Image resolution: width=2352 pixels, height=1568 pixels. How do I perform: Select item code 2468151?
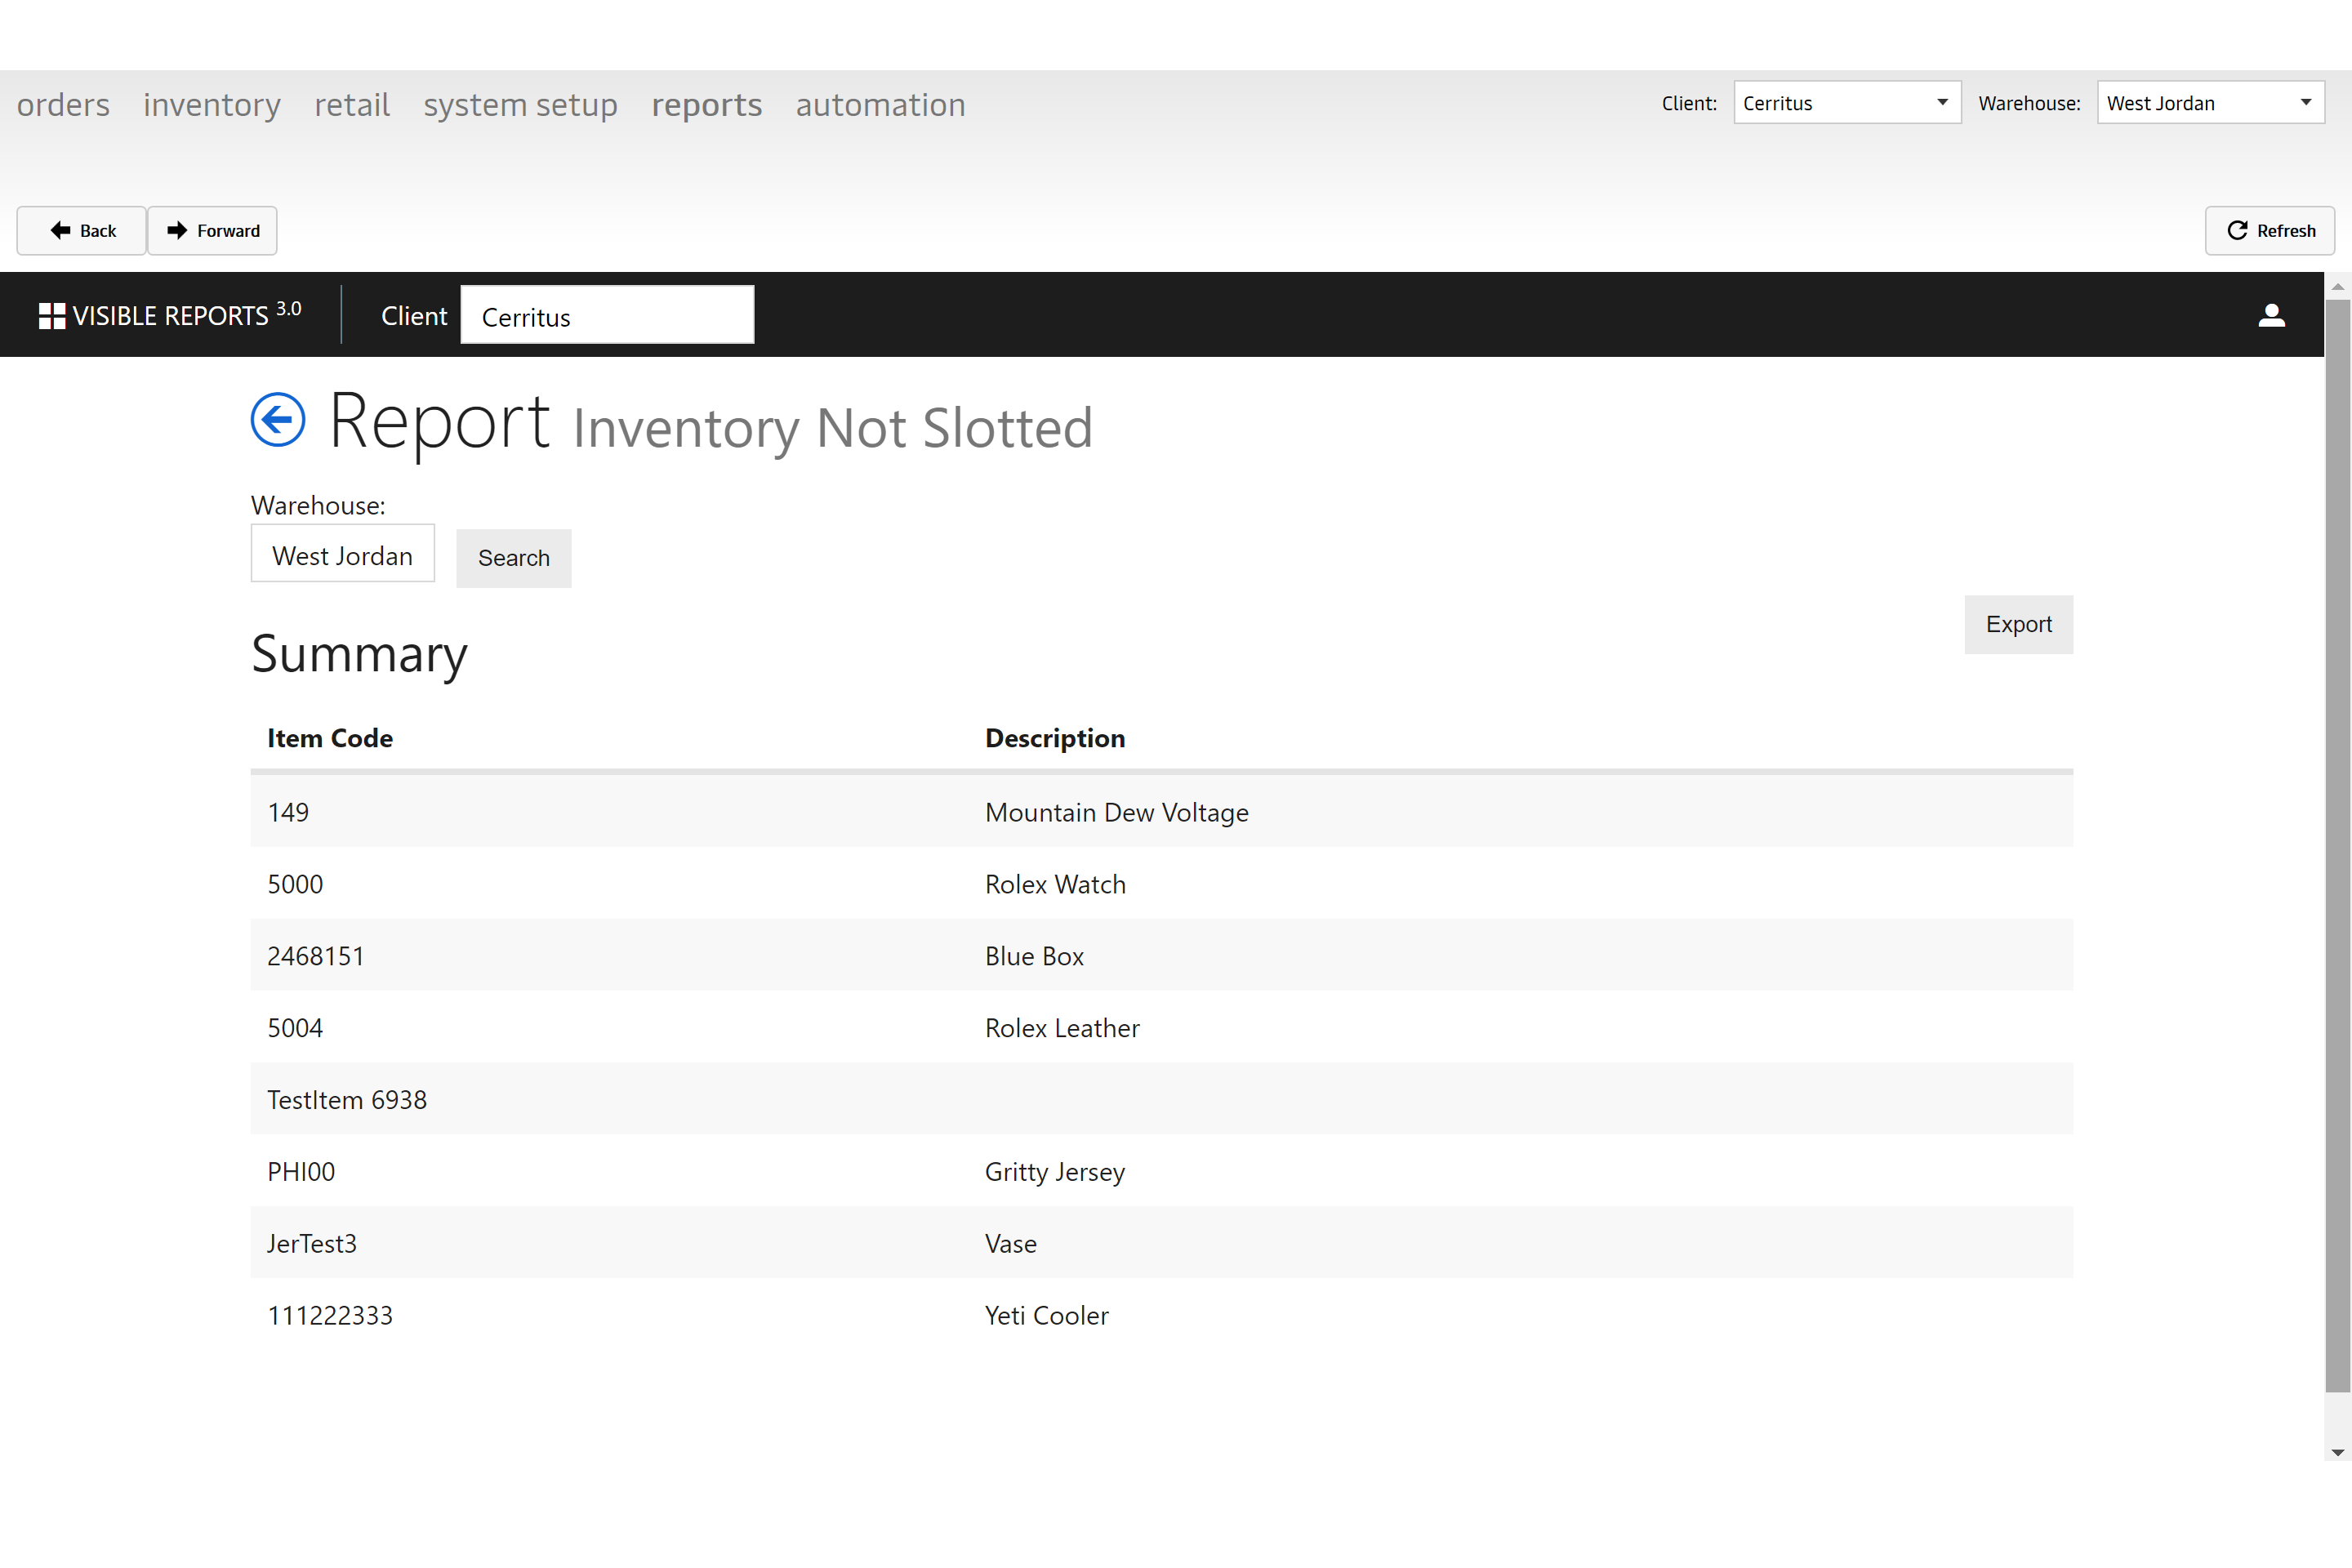point(316,956)
